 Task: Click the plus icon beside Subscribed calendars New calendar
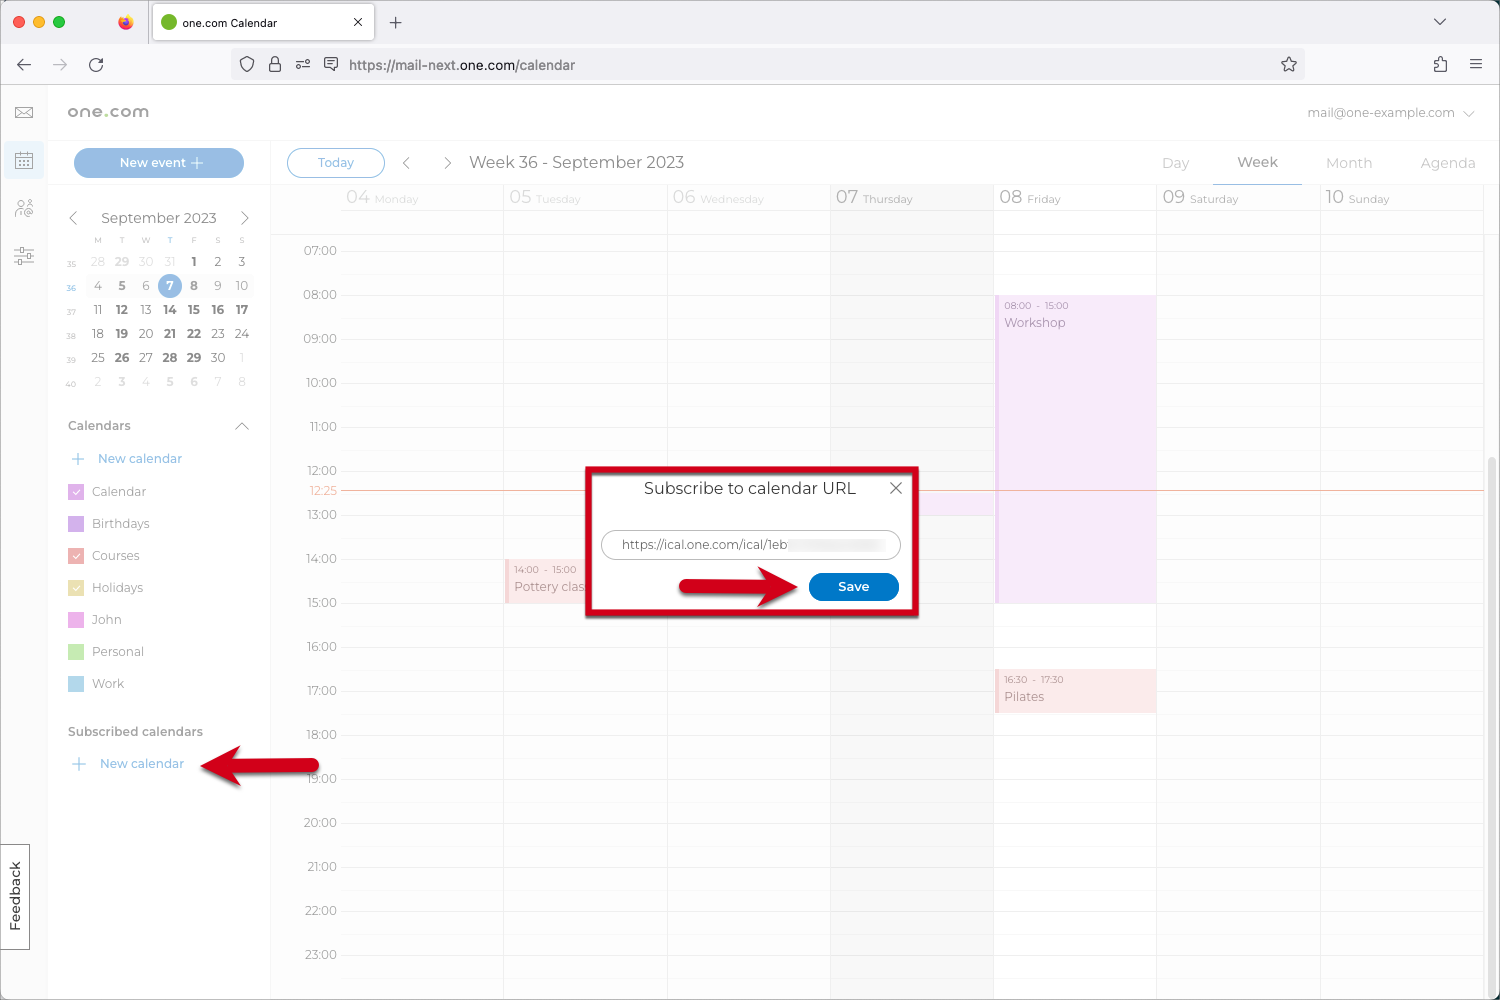(x=79, y=763)
